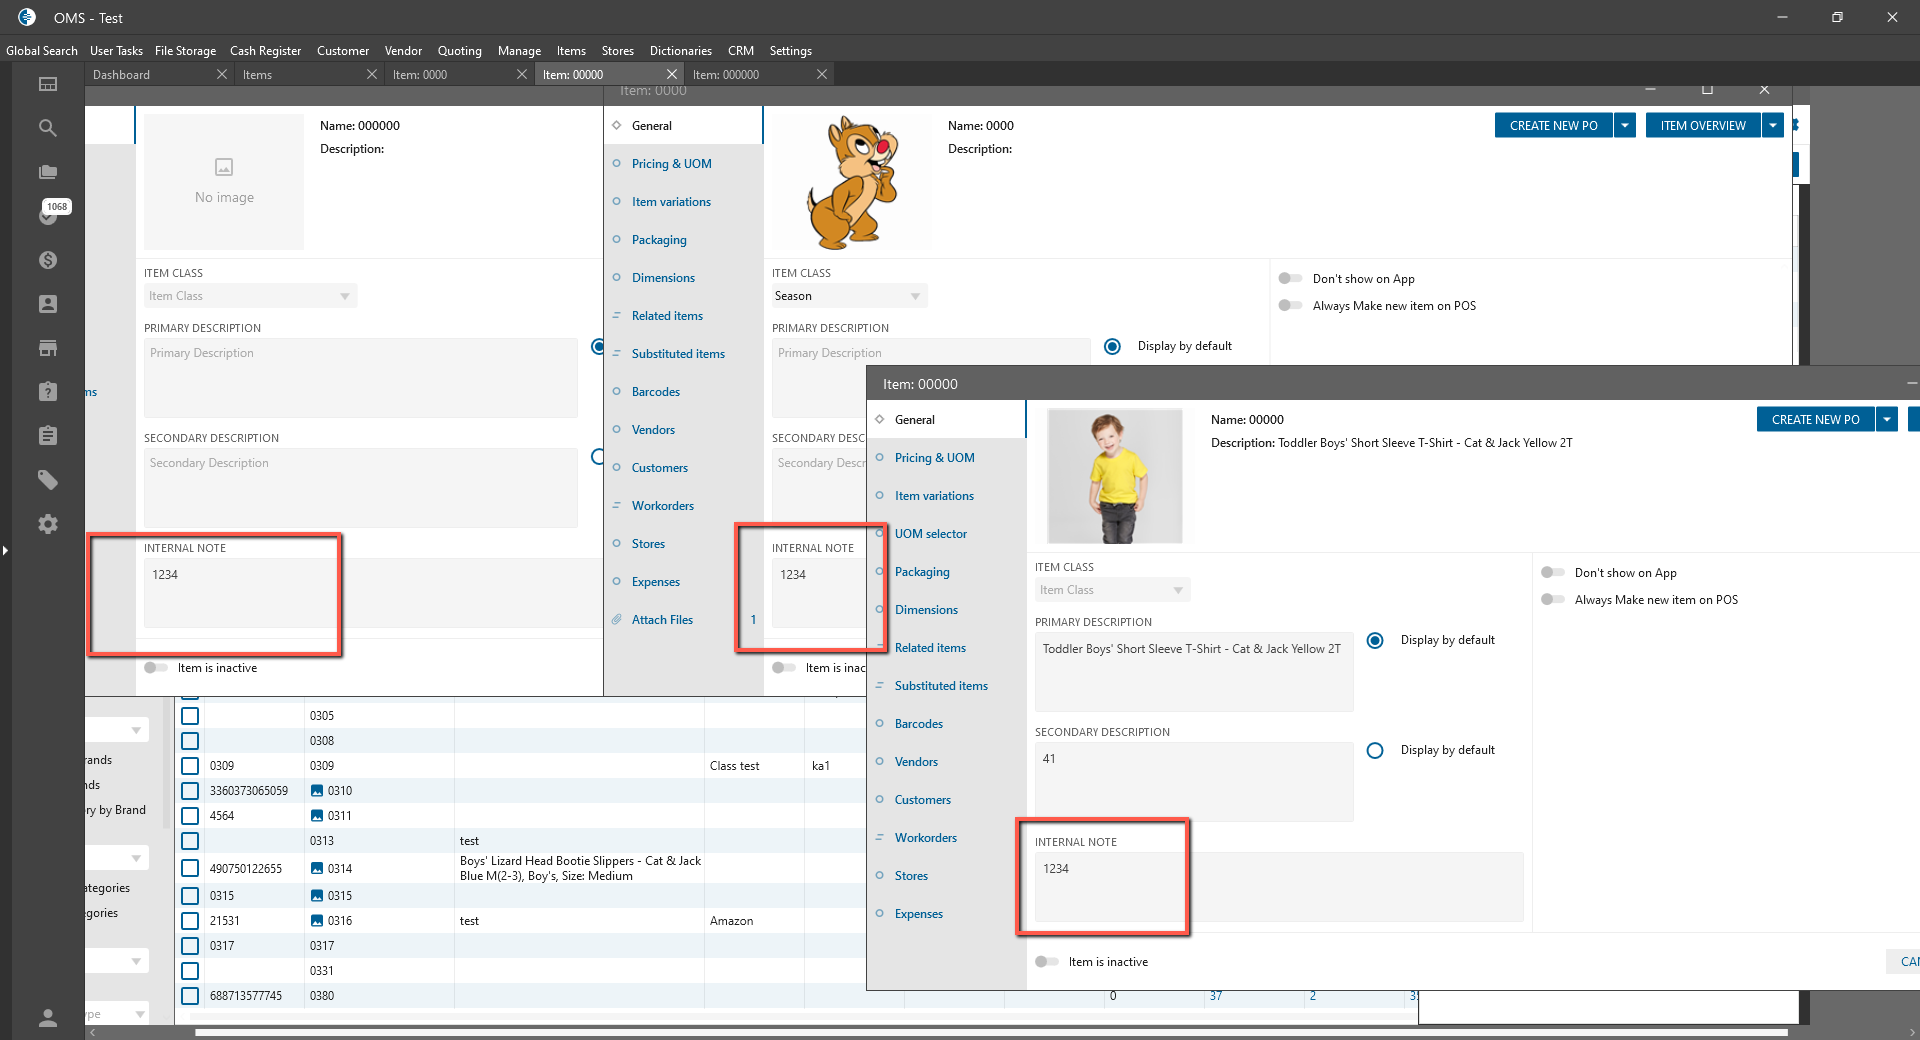Close the Item: 000000 tab
The image size is (1920, 1040).
(x=822, y=74)
